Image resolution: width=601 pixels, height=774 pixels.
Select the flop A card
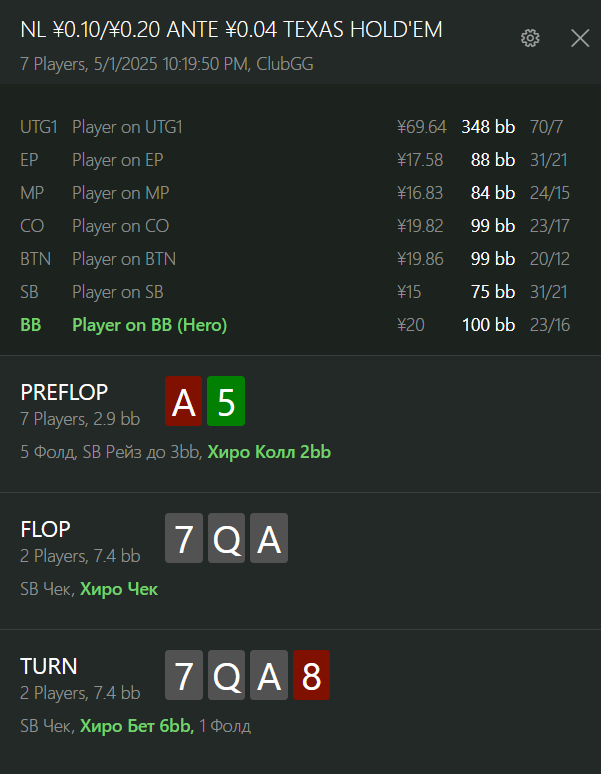(x=269, y=538)
